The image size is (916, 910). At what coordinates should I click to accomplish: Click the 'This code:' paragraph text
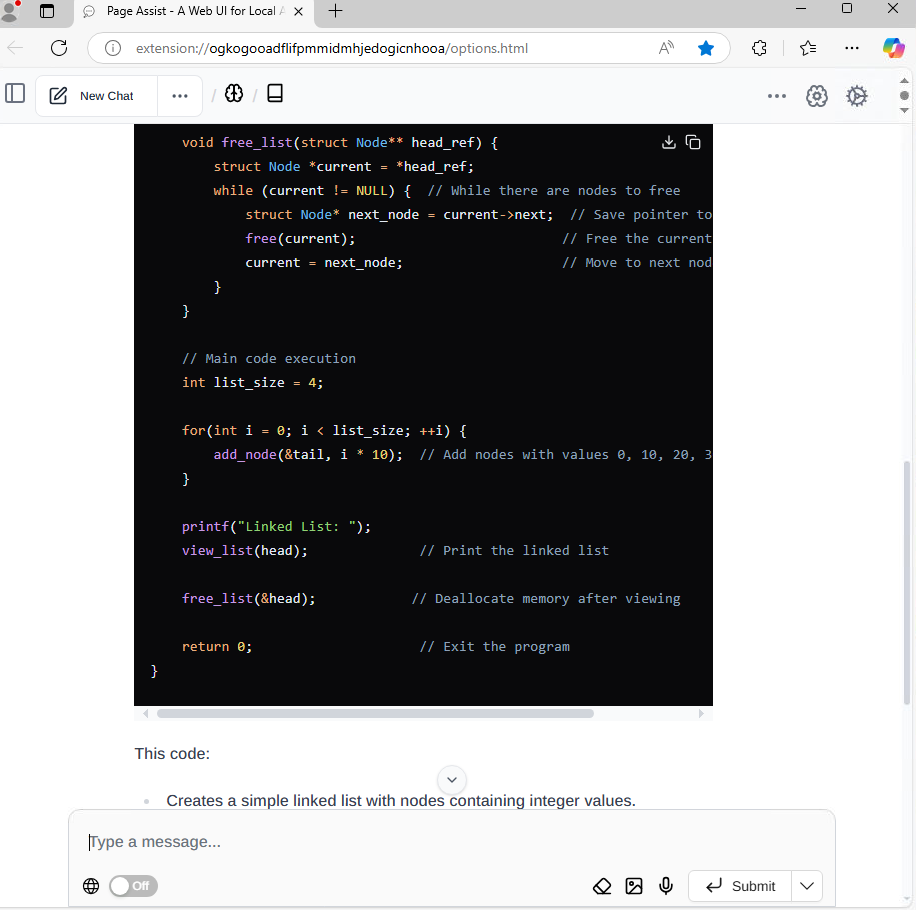[x=172, y=753]
